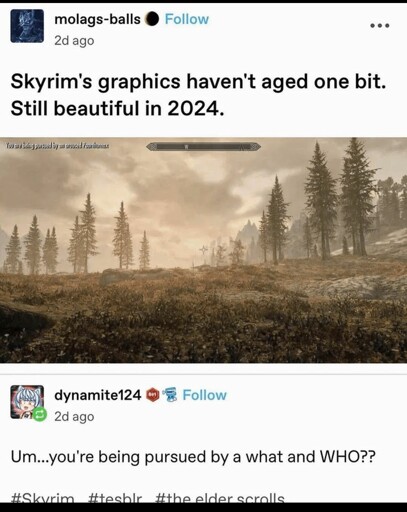Click the molags-balls profile avatar

27,26
